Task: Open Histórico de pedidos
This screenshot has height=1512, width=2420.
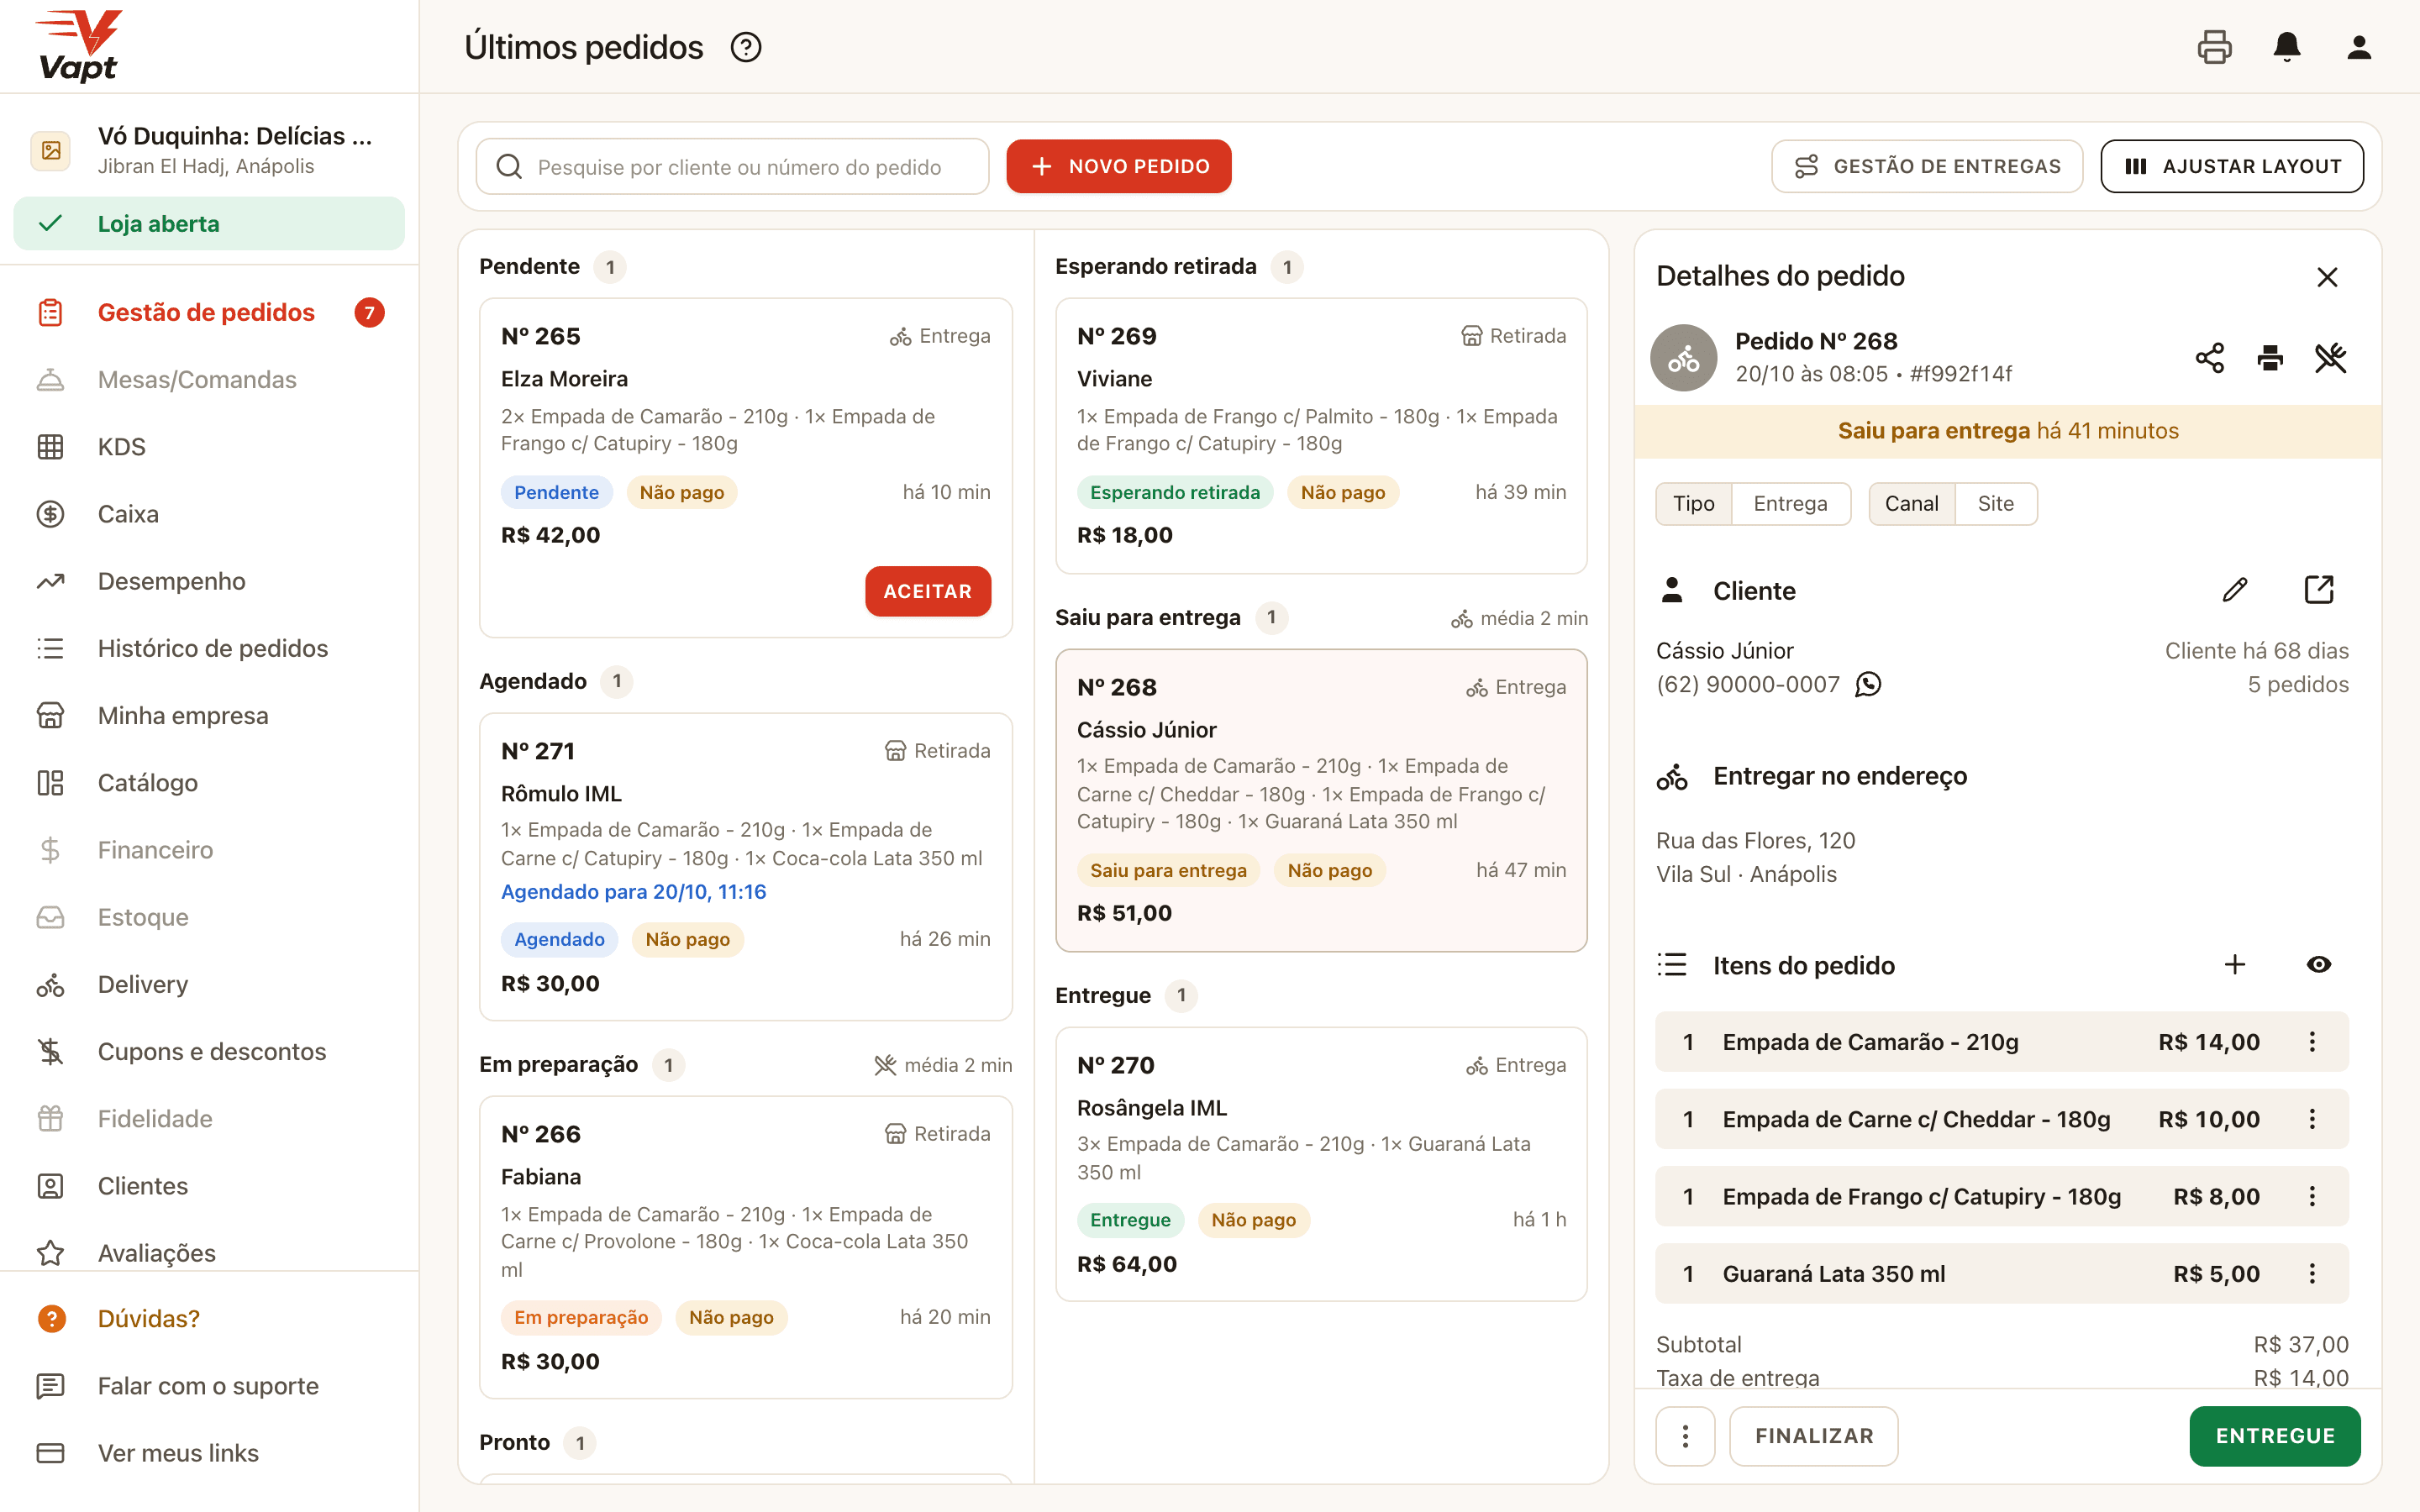Action: [x=209, y=648]
